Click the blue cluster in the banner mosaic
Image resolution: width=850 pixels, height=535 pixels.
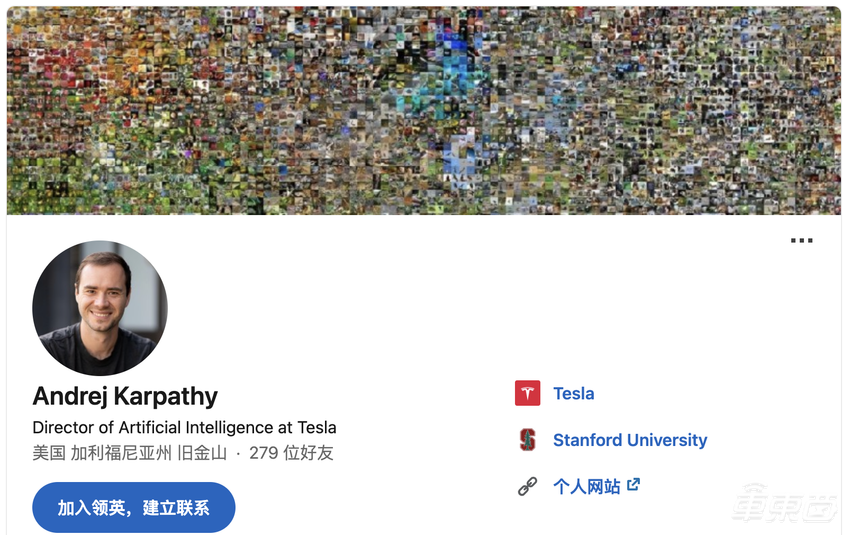pos(458,65)
